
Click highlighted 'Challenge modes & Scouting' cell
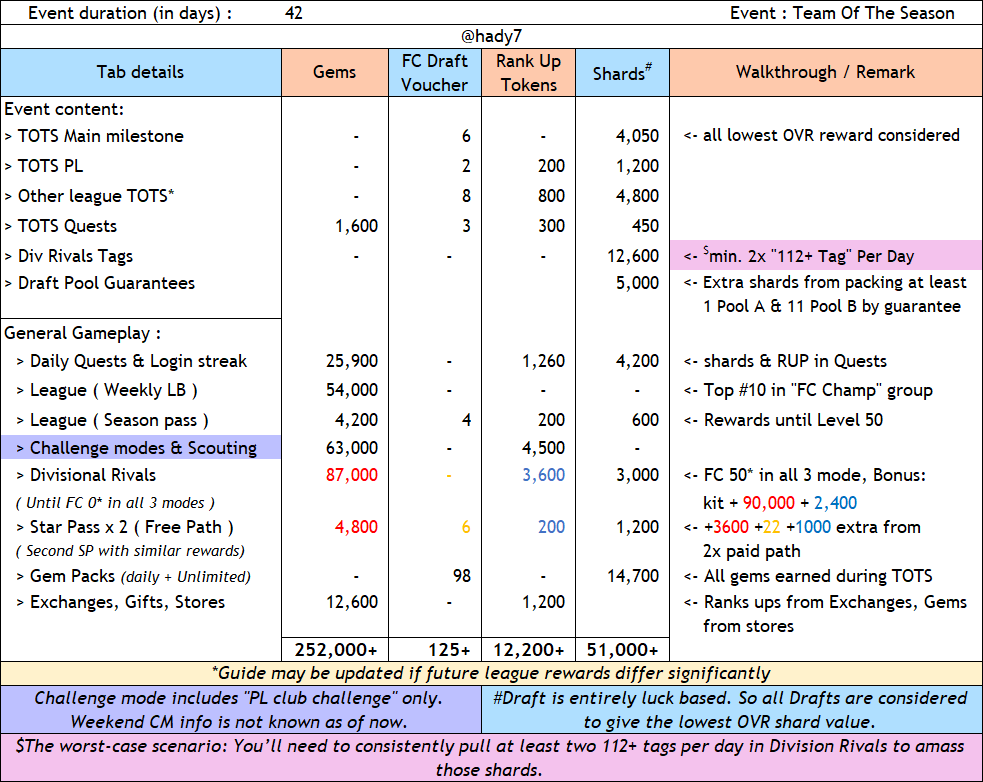point(141,448)
